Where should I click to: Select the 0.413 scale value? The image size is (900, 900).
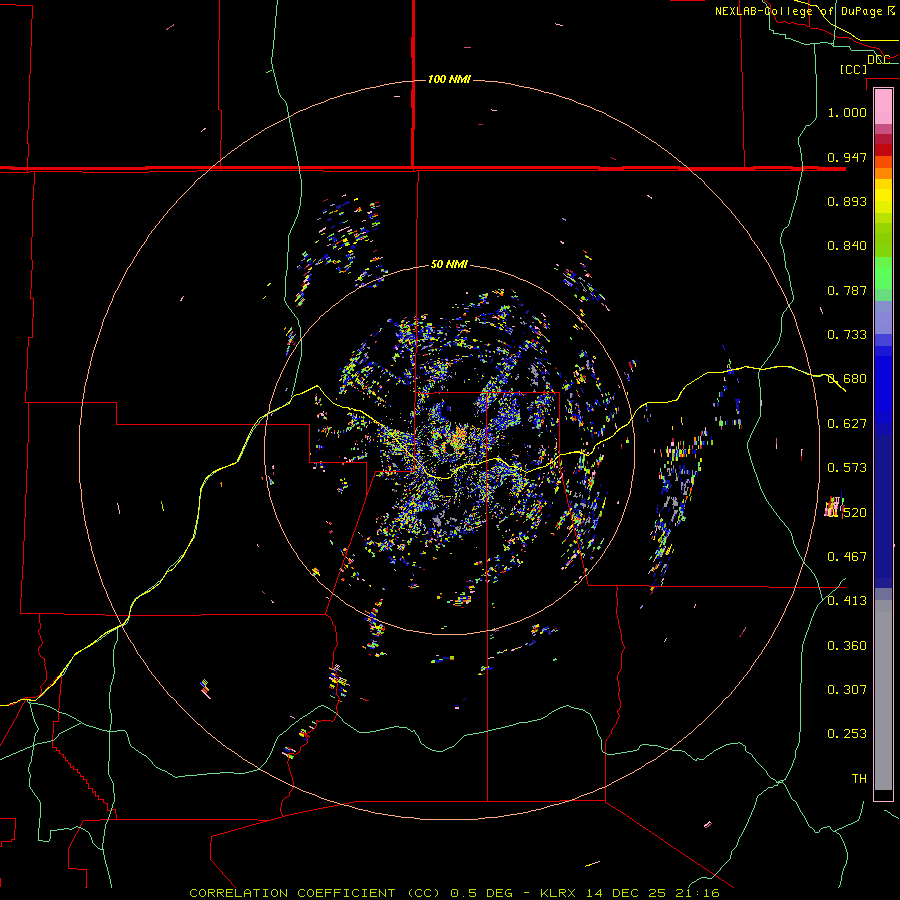coord(847,601)
